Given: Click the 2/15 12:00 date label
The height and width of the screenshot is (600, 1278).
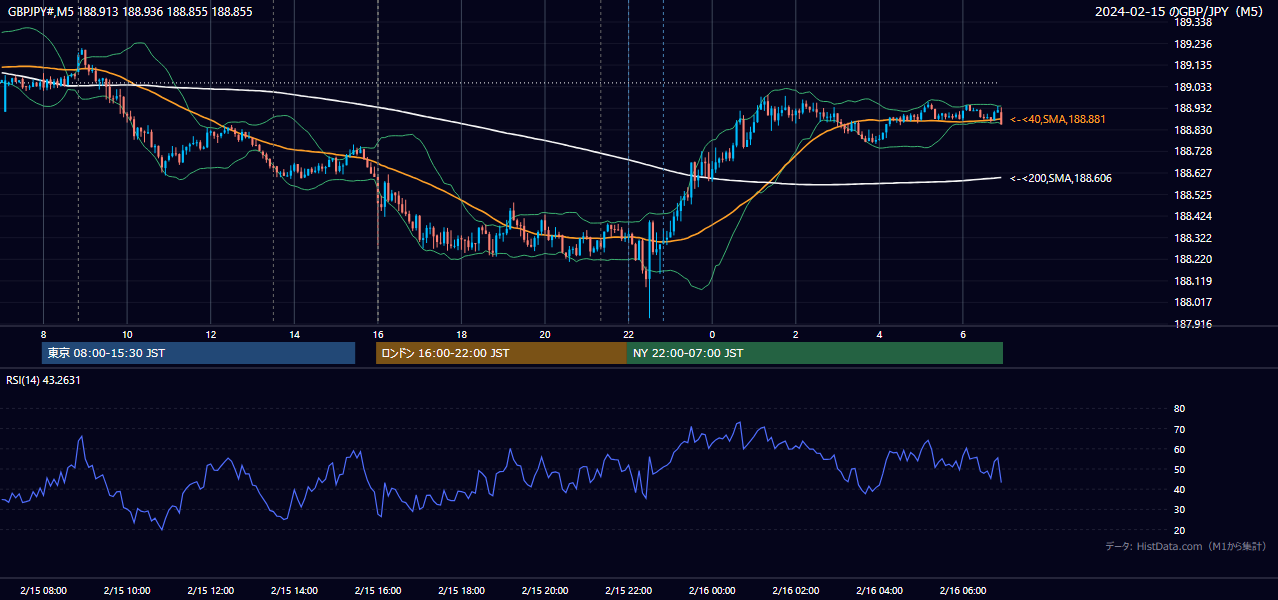Looking at the screenshot, I should [x=210, y=590].
